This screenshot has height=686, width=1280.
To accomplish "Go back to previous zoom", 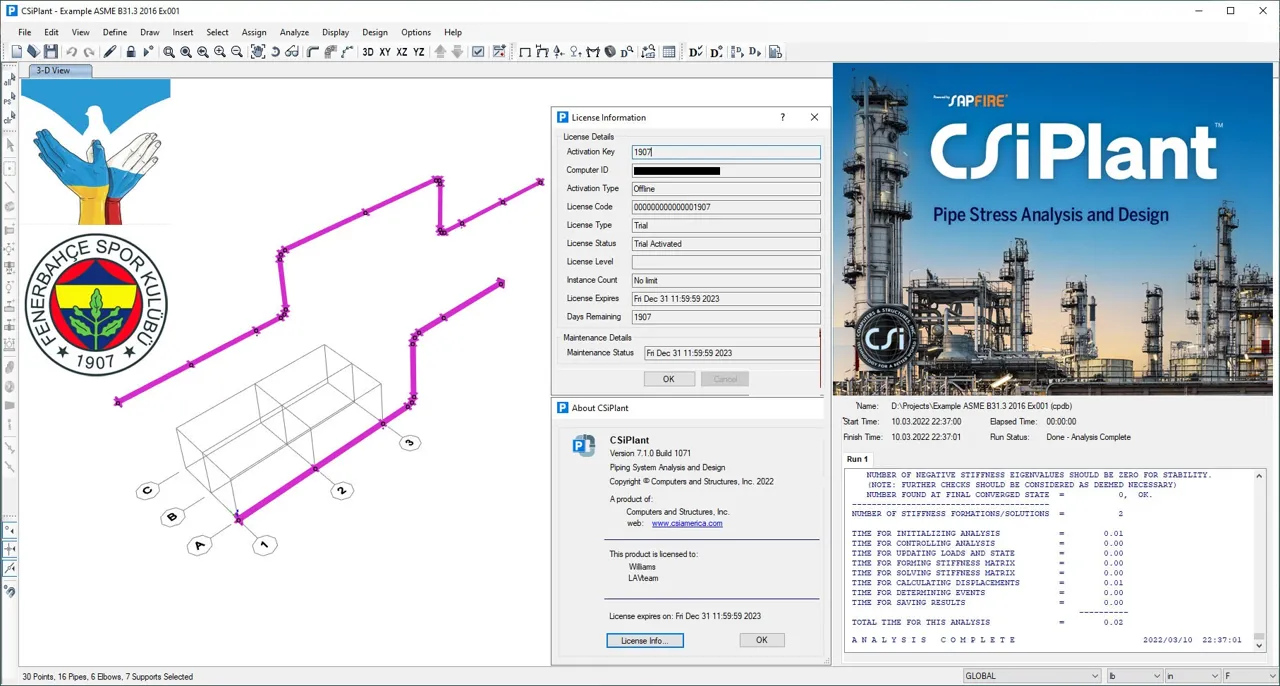I will coord(203,52).
